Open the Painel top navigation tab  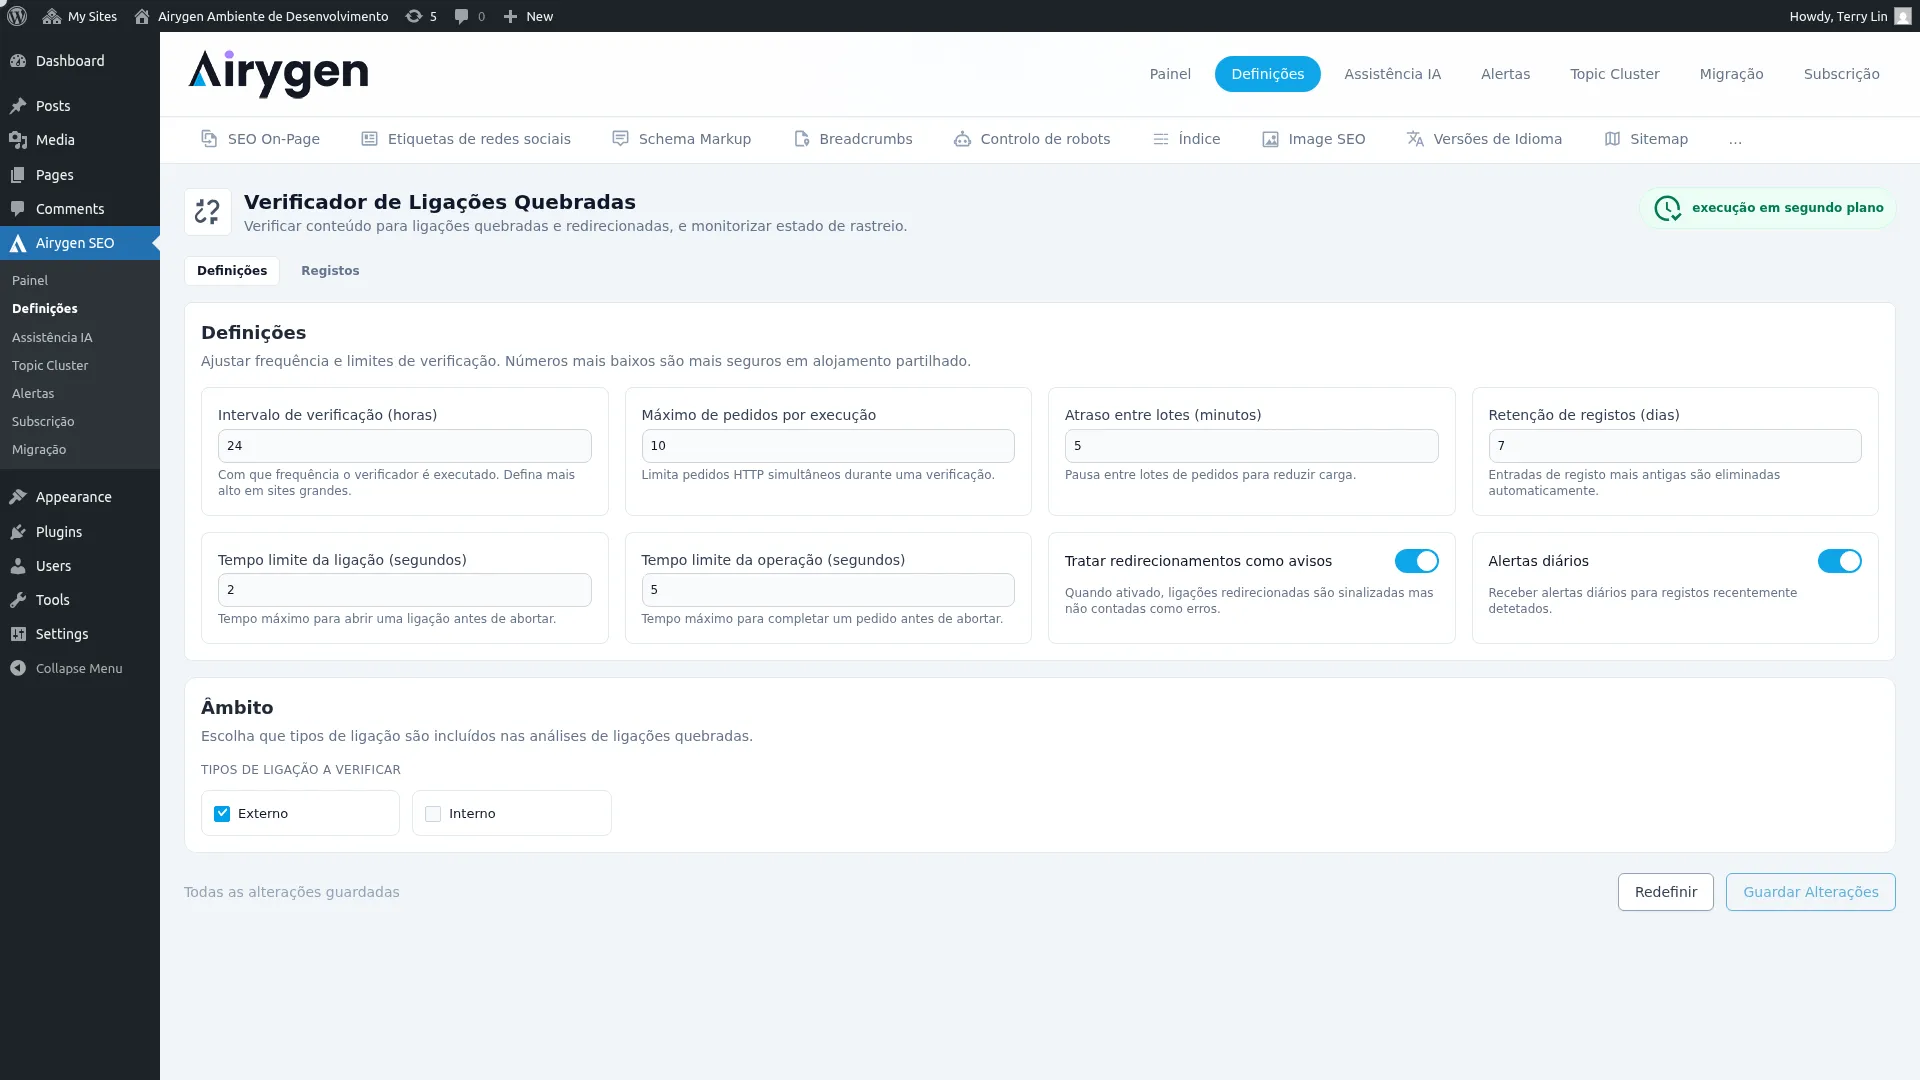pyautogui.click(x=1170, y=74)
